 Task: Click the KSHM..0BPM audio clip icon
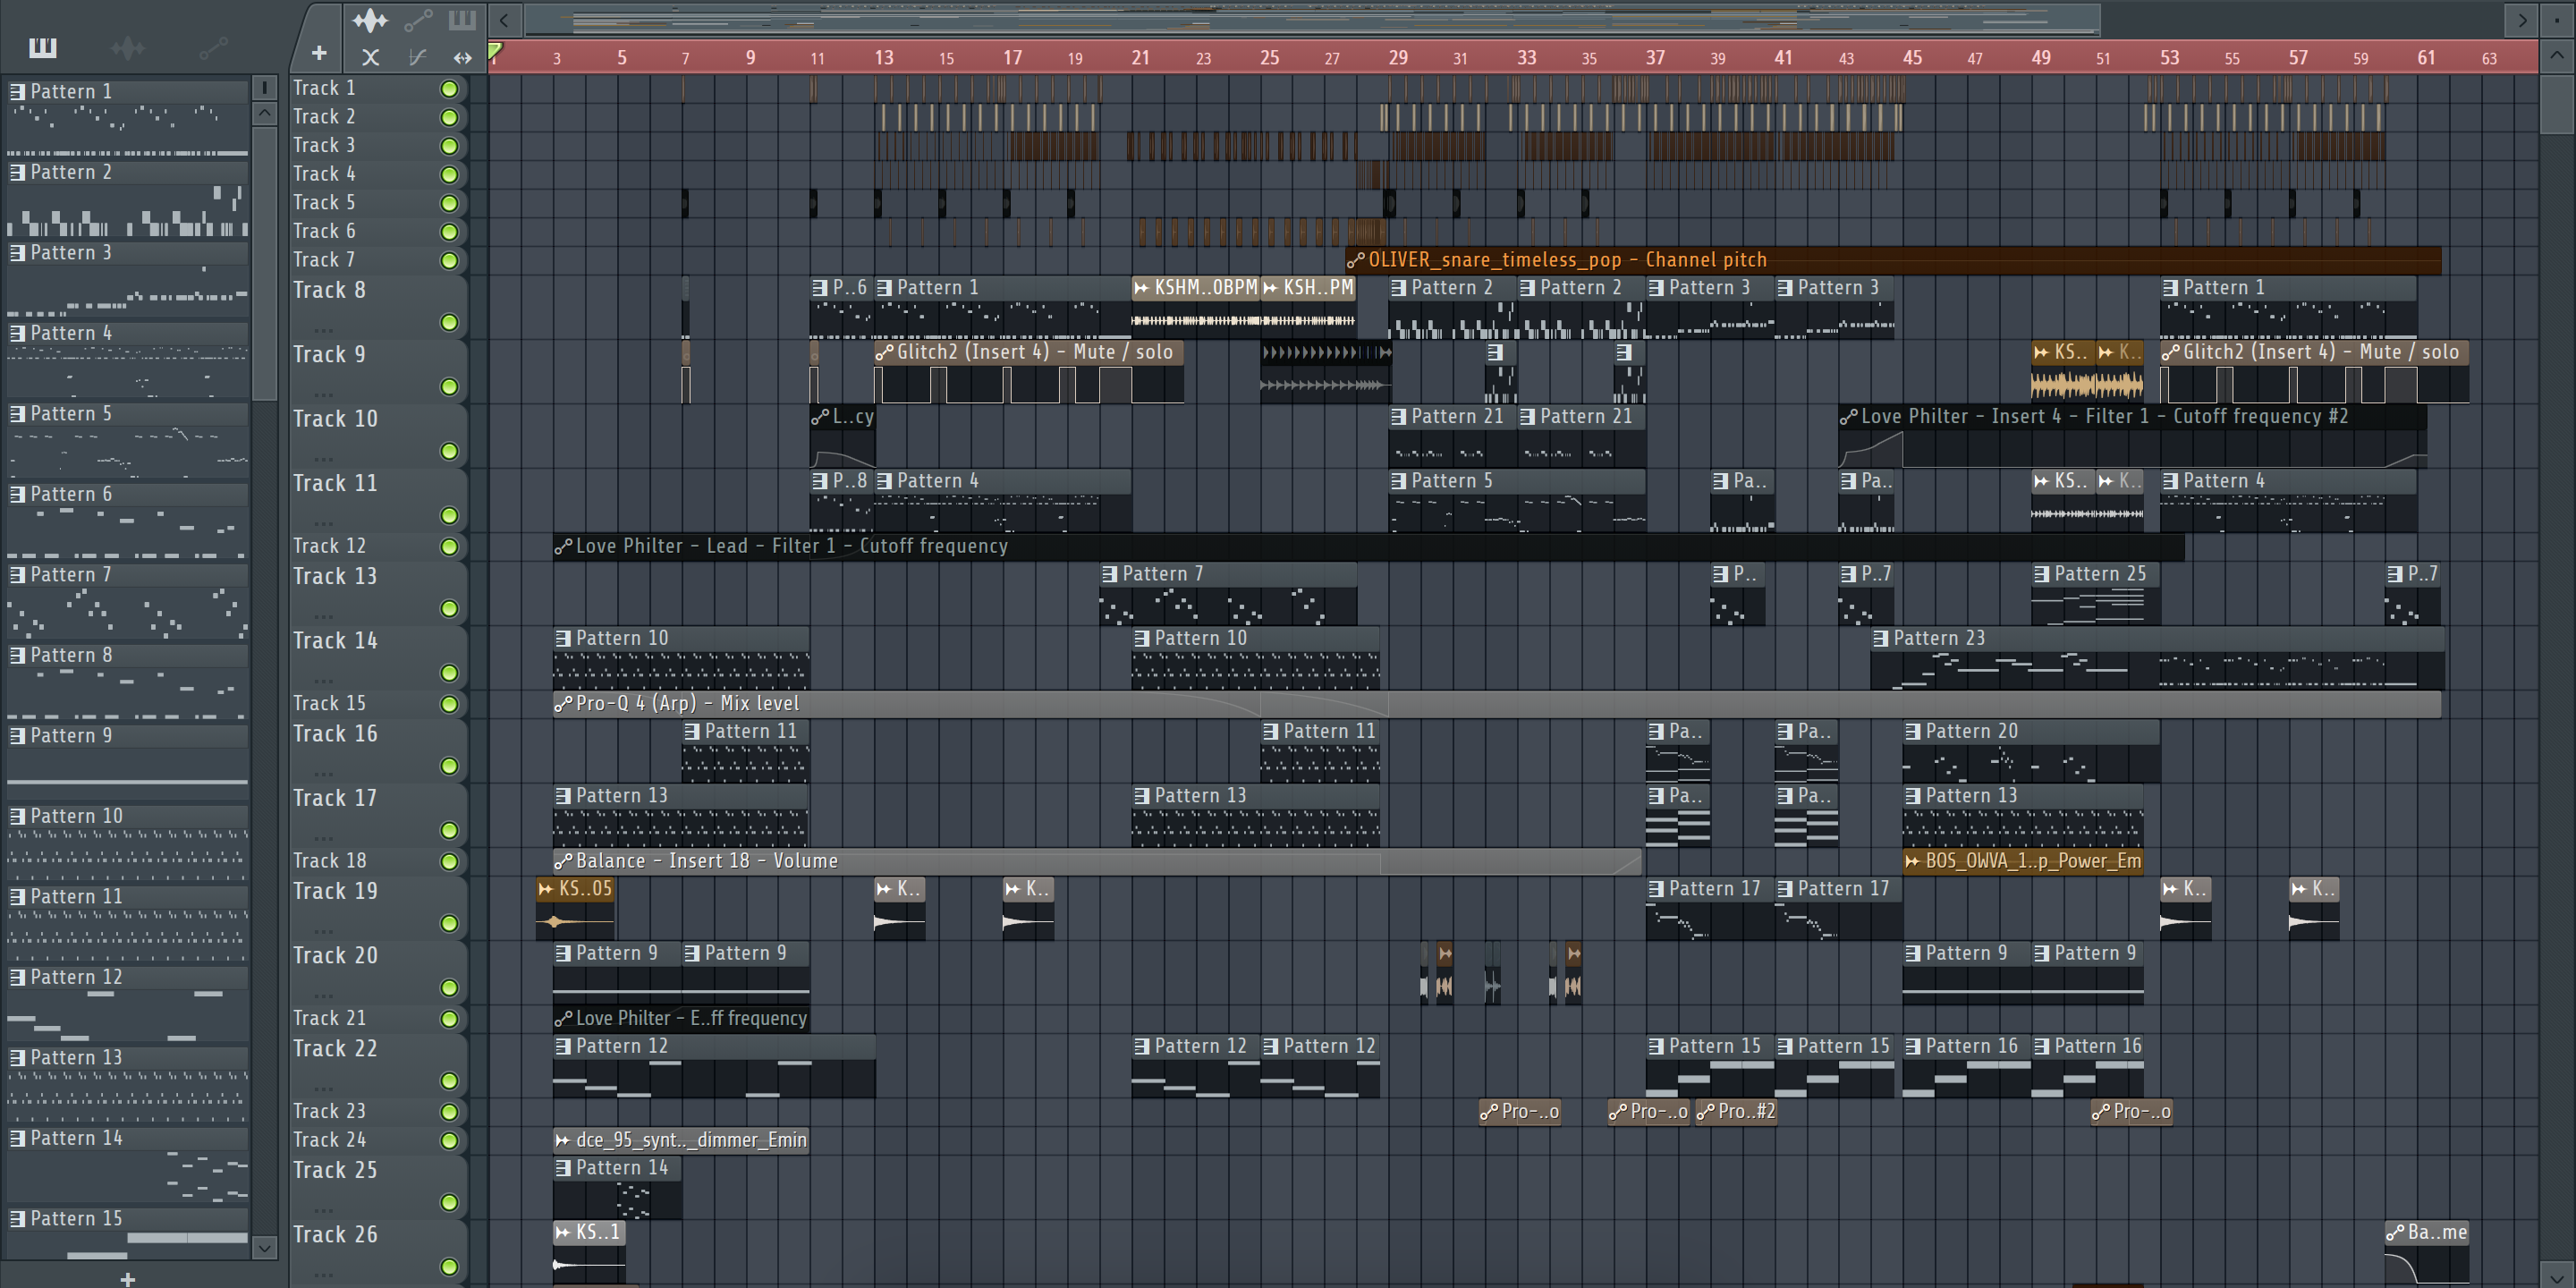point(1142,288)
